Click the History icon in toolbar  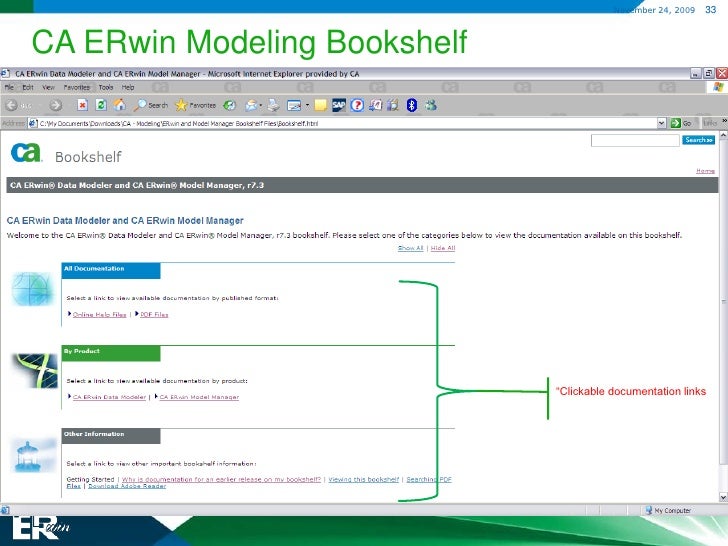coord(229,105)
